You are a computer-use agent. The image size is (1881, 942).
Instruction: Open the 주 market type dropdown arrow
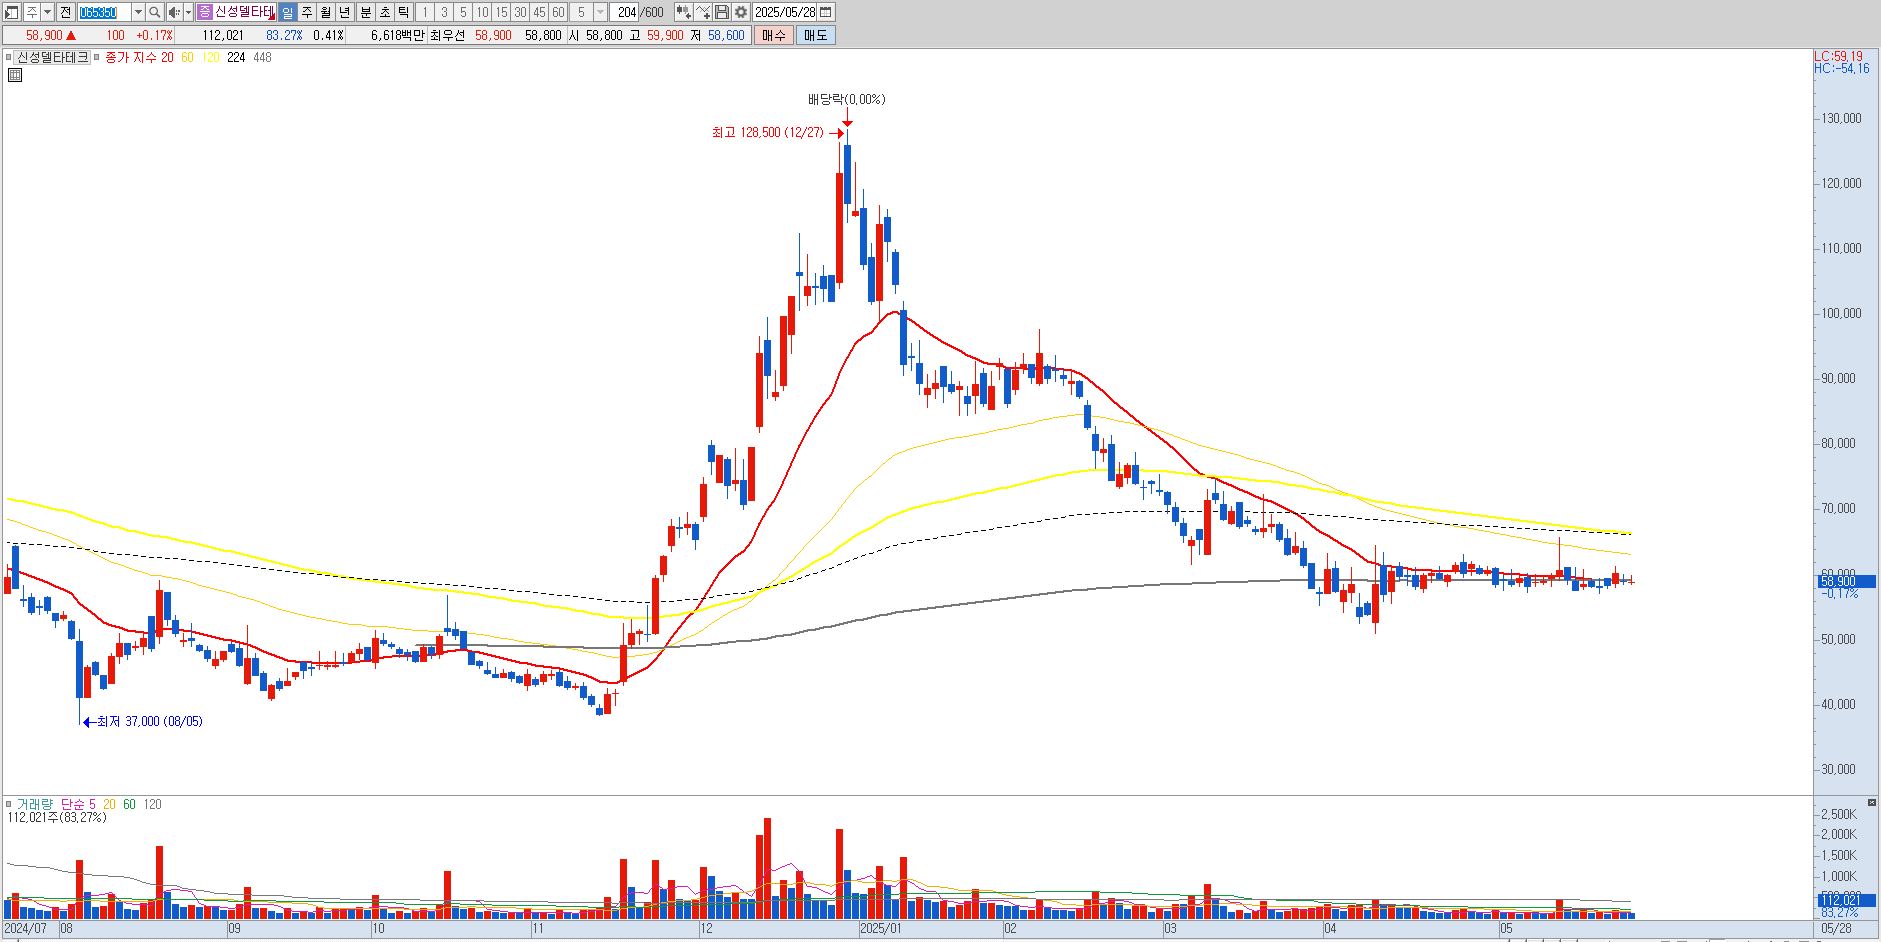pos(47,12)
